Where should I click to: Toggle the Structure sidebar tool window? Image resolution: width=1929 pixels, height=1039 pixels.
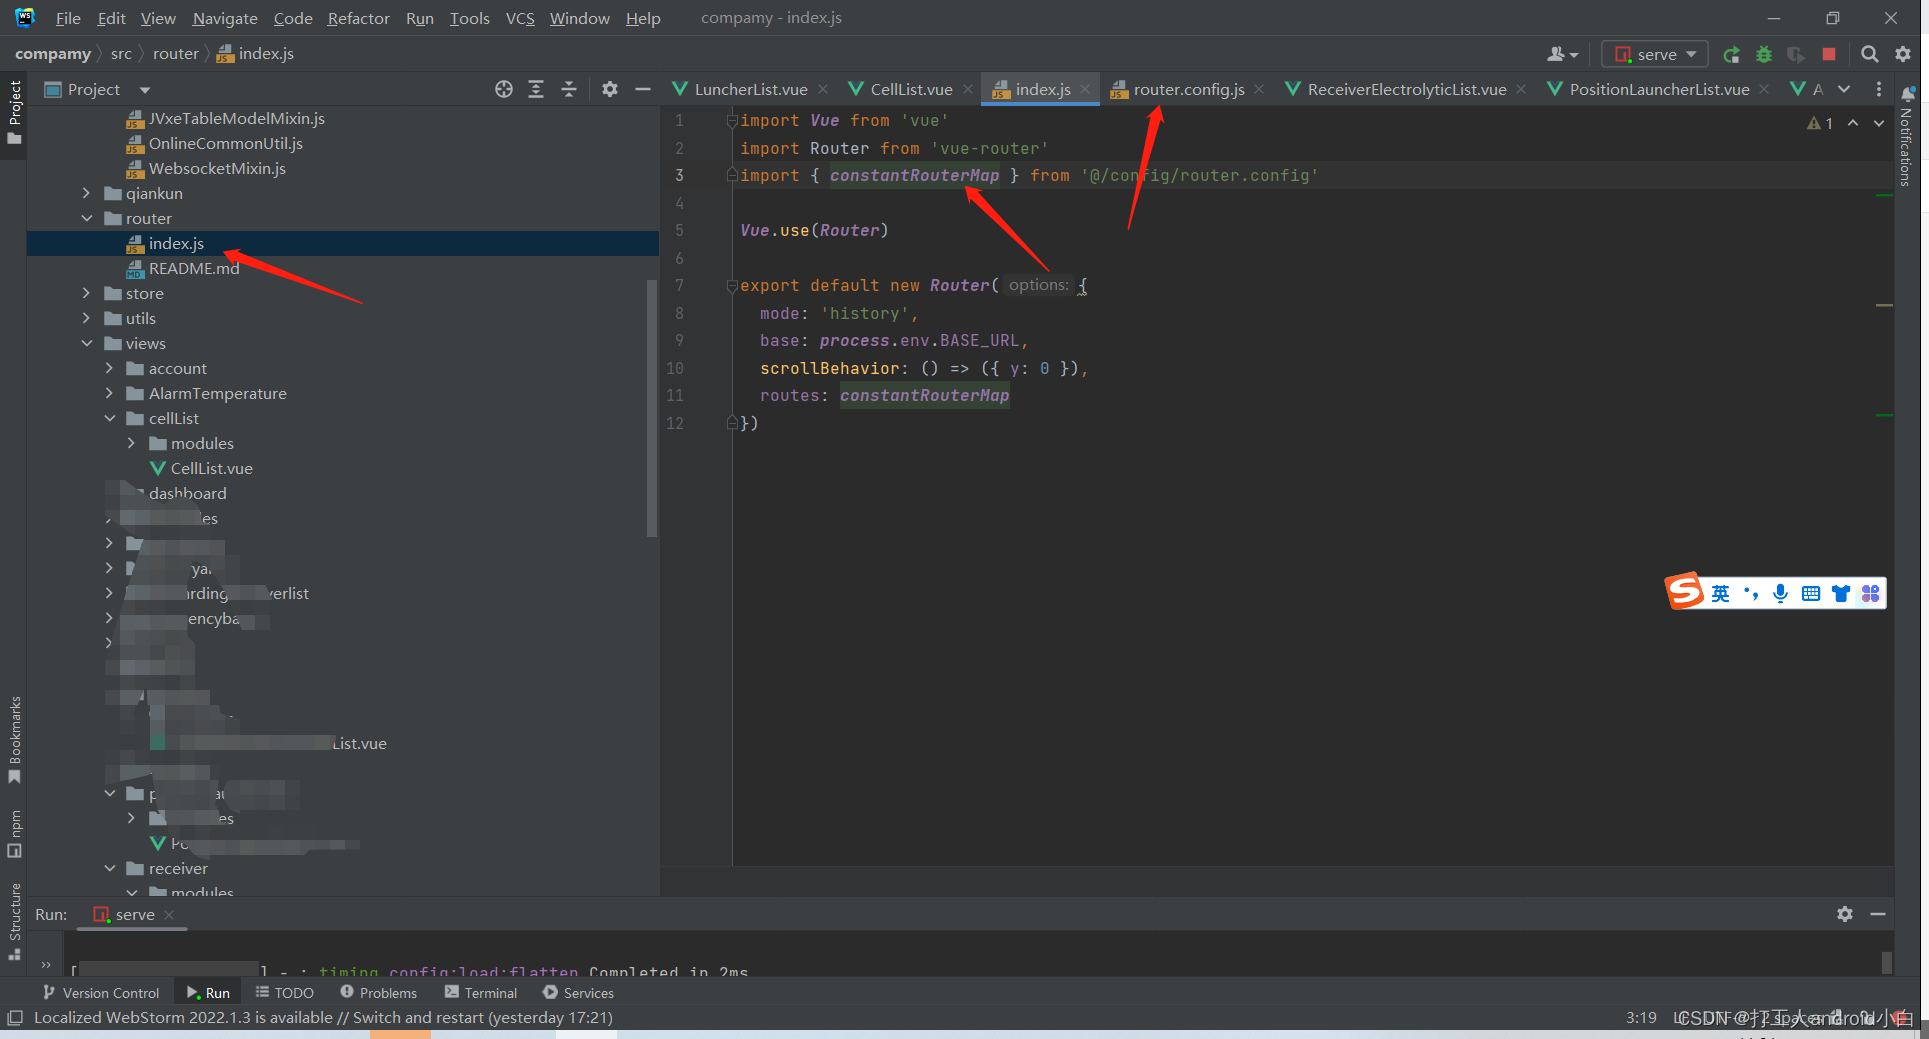14,921
